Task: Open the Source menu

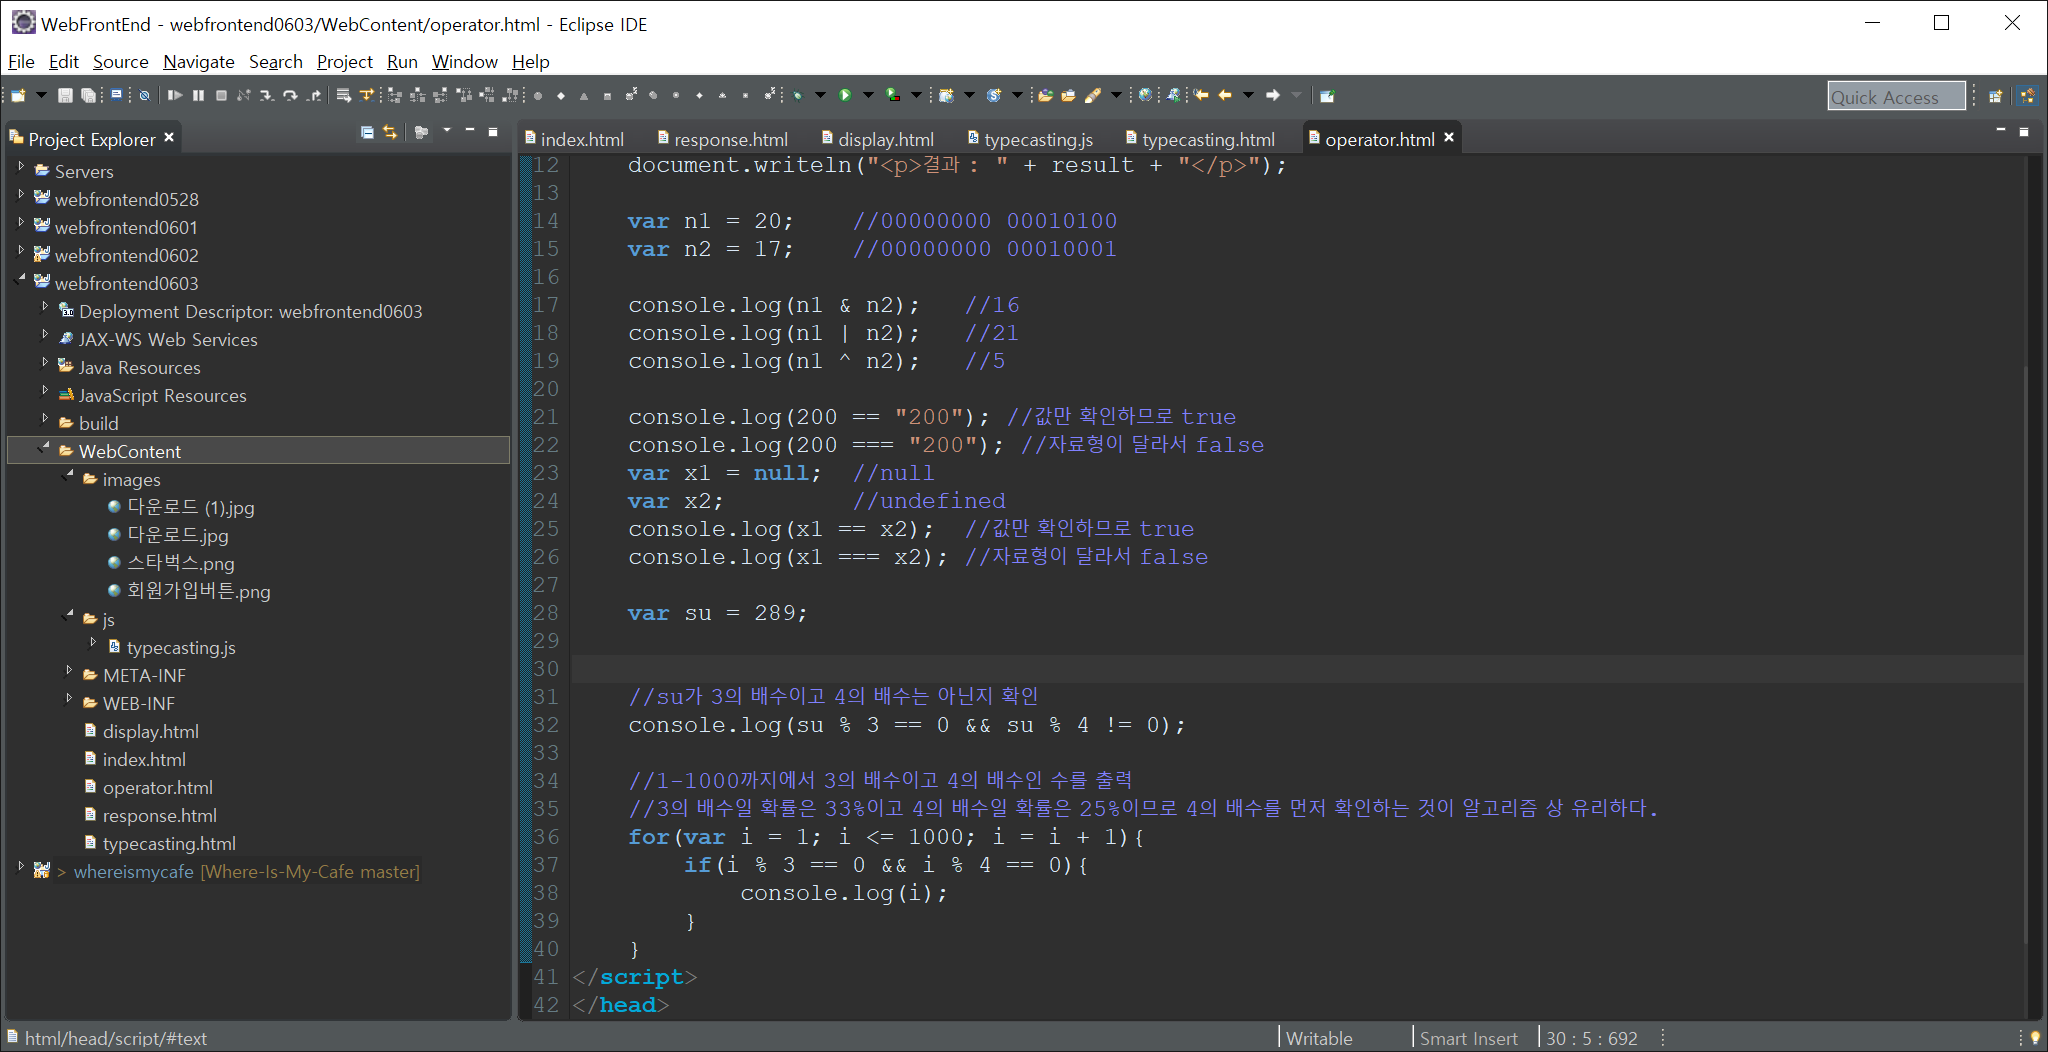Action: (120, 62)
